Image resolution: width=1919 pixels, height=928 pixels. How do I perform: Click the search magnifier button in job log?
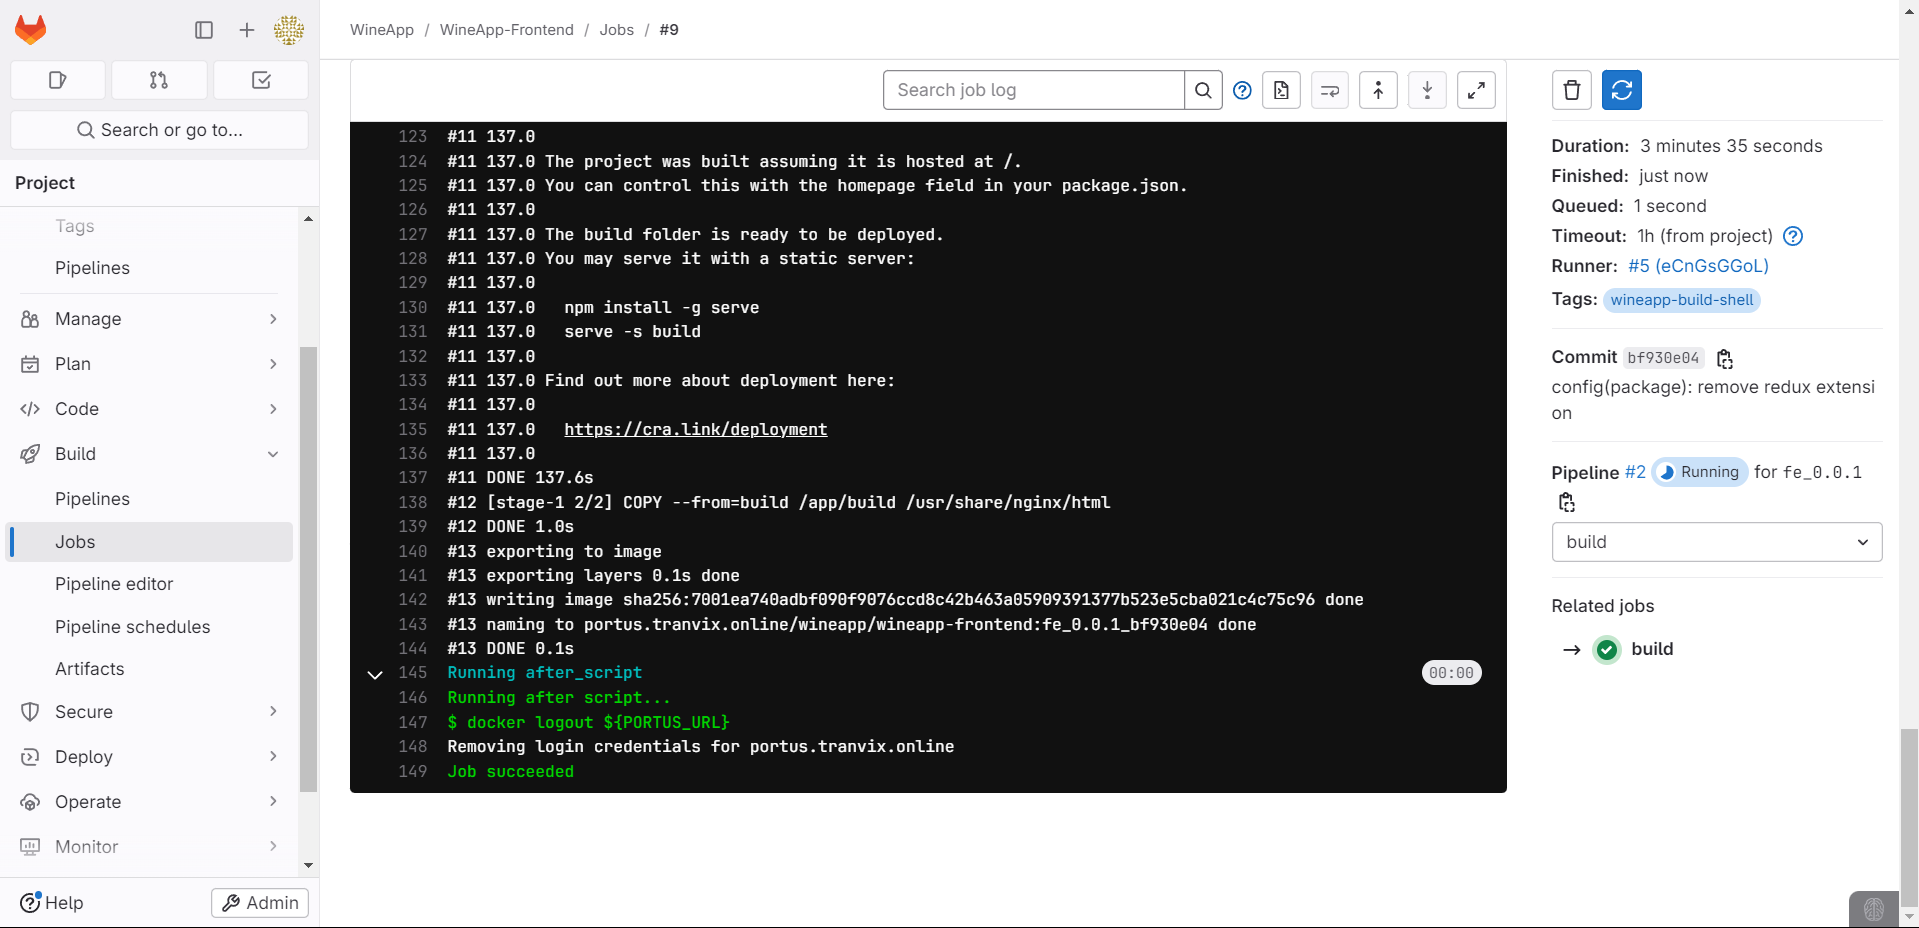point(1203,90)
